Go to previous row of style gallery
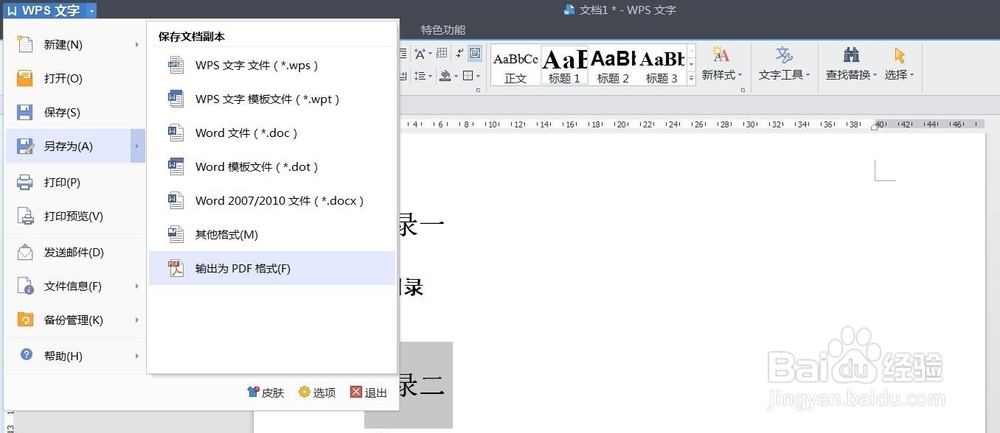Screen dimensions: 1000x433 [691, 51]
